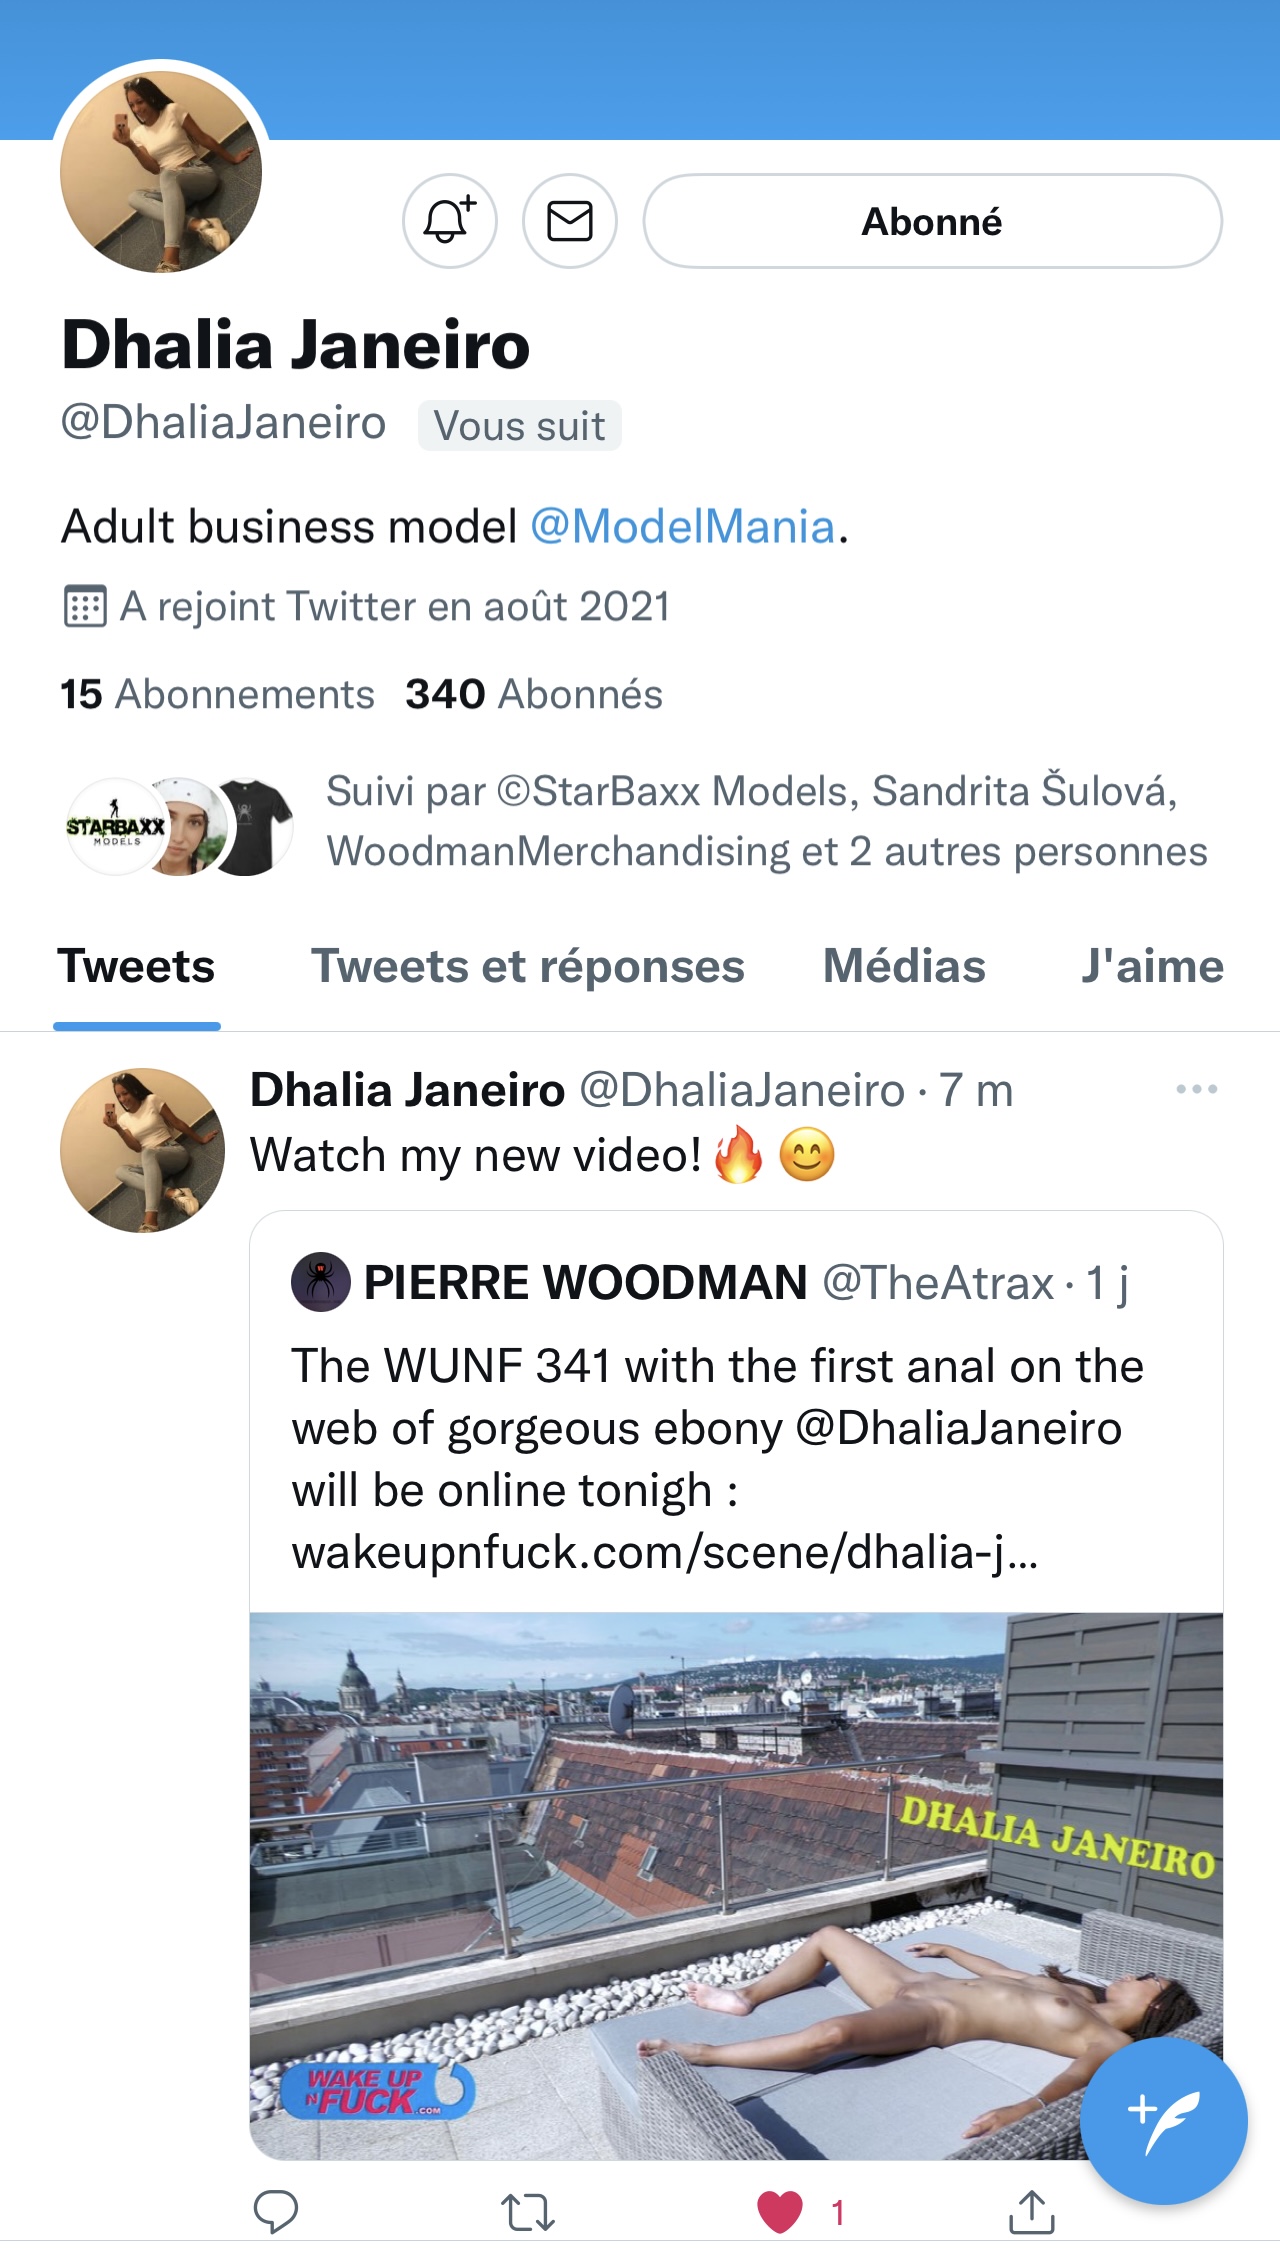Open the tweet's three-dot more menu

[1196, 1089]
